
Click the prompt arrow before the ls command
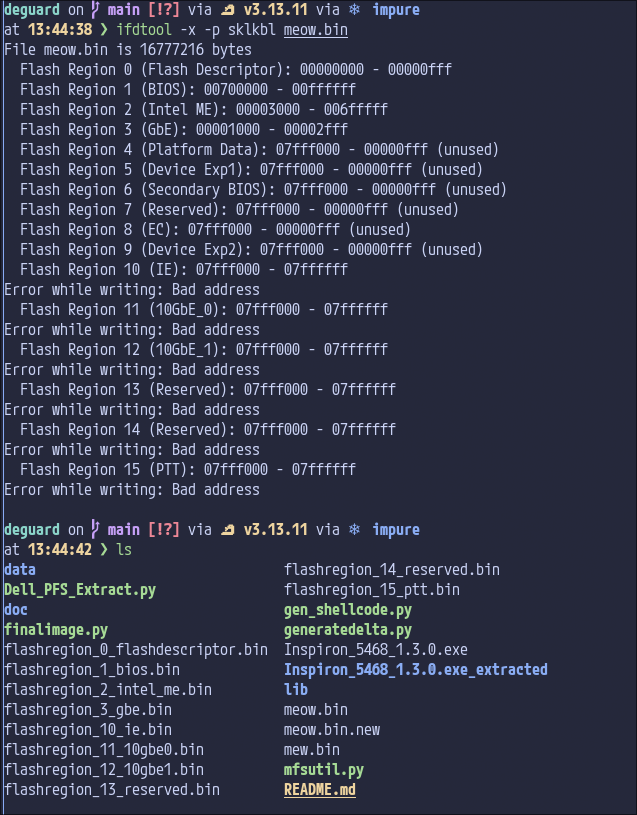pos(105,549)
